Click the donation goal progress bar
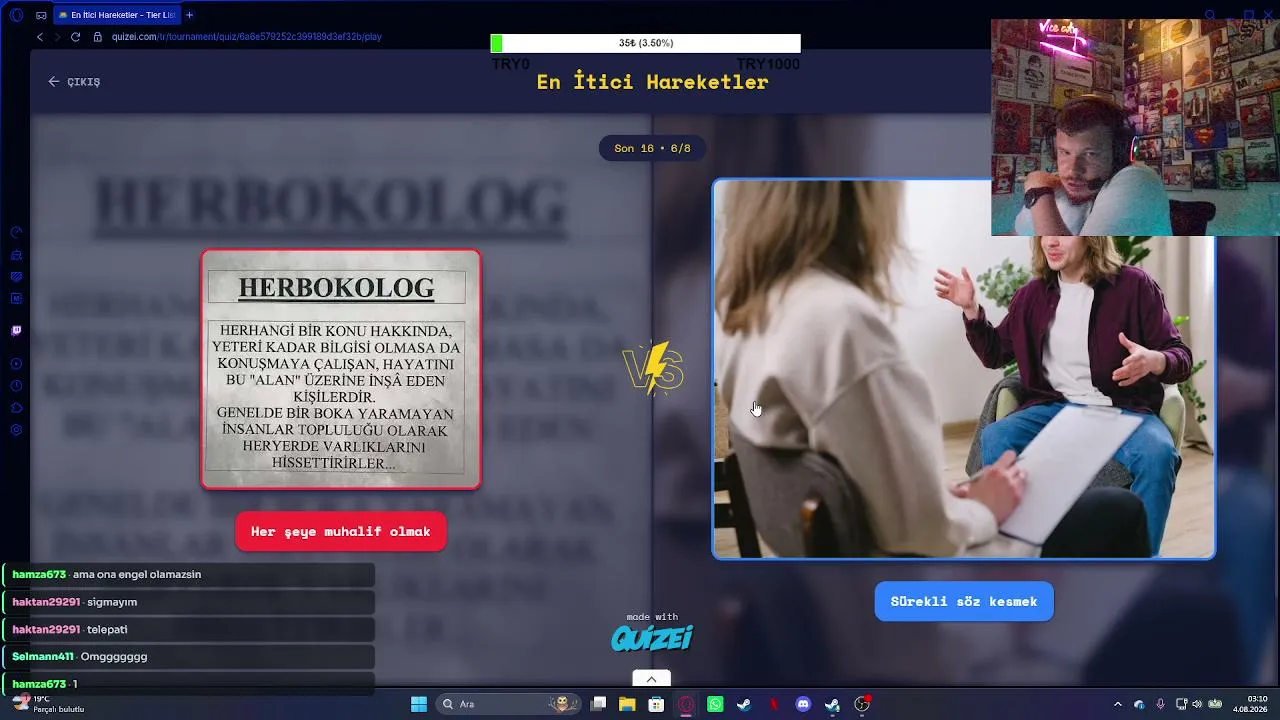Screen dimensions: 1280x720 (645, 43)
